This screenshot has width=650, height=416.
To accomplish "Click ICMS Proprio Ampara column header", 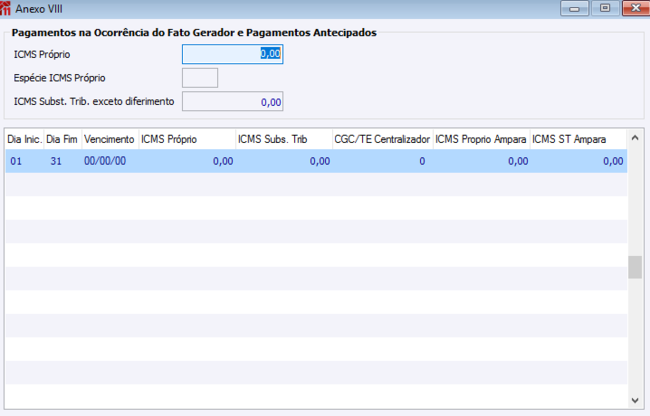I will point(480,138).
